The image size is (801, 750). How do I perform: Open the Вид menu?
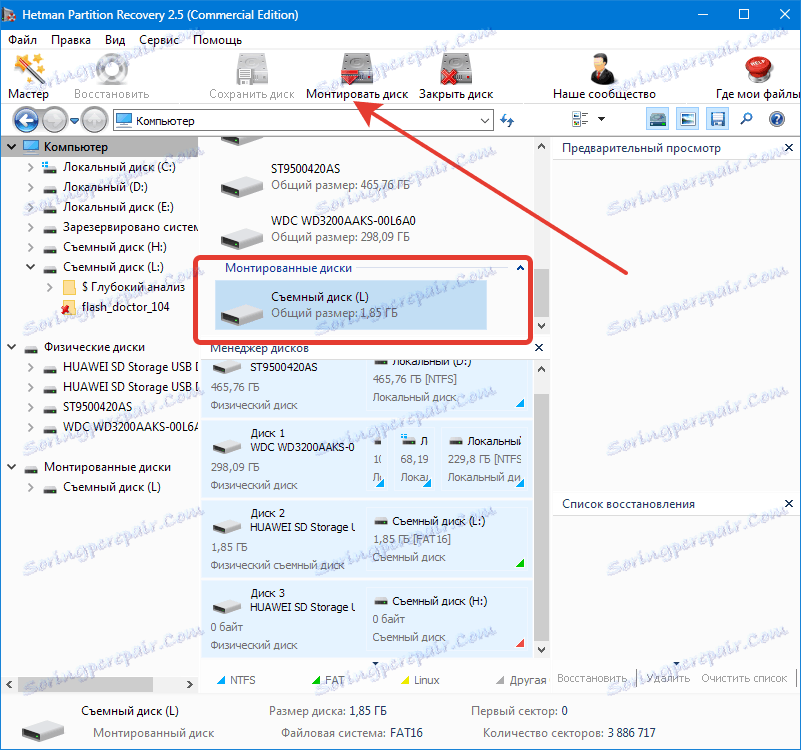tap(115, 40)
